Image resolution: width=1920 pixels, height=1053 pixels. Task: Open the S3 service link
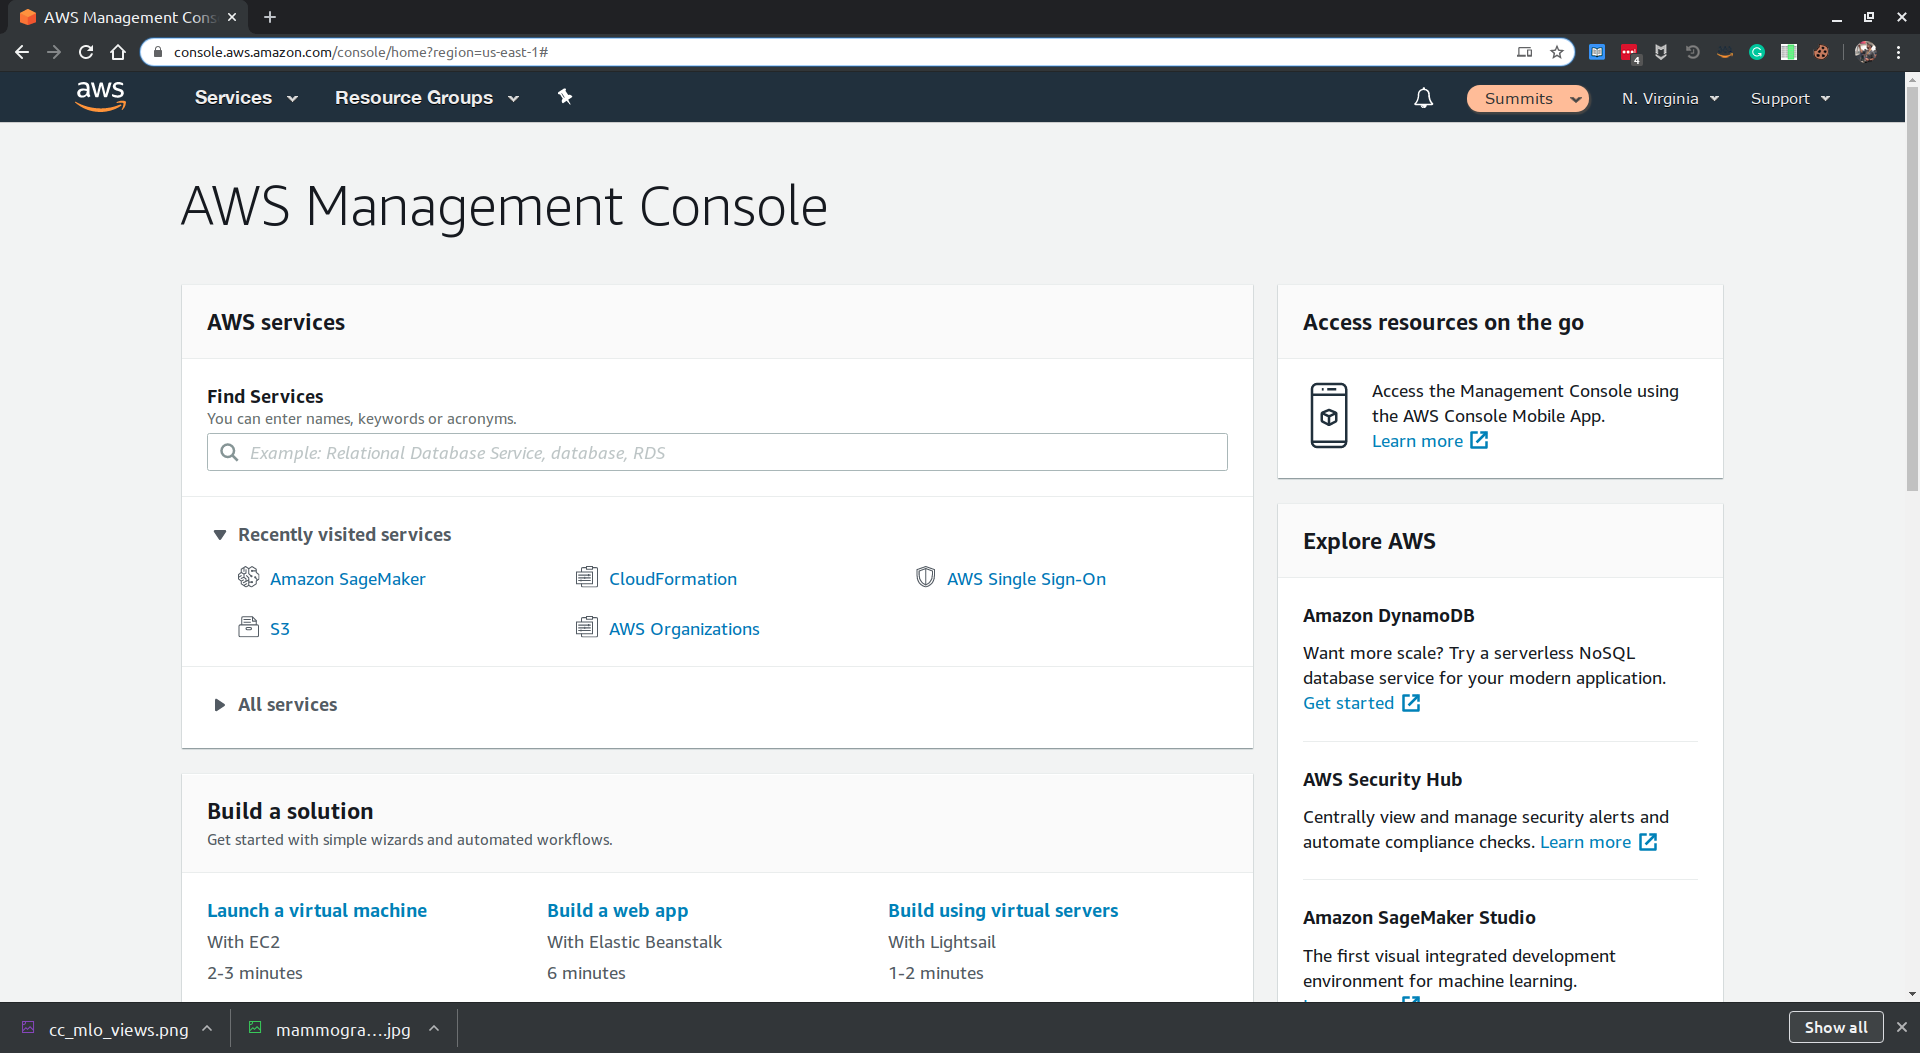[280, 629]
